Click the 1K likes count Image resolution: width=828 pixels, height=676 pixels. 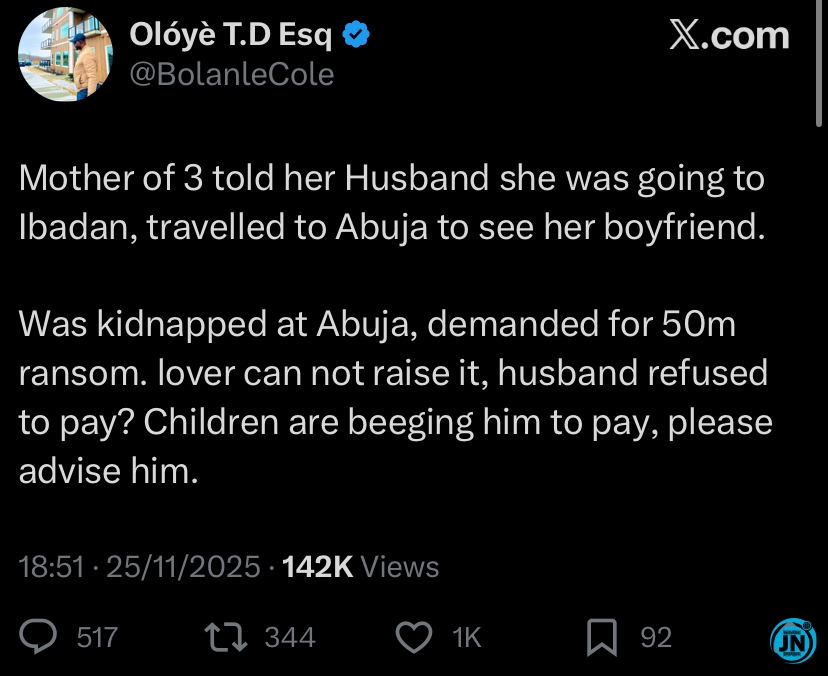click(x=467, y=637)
